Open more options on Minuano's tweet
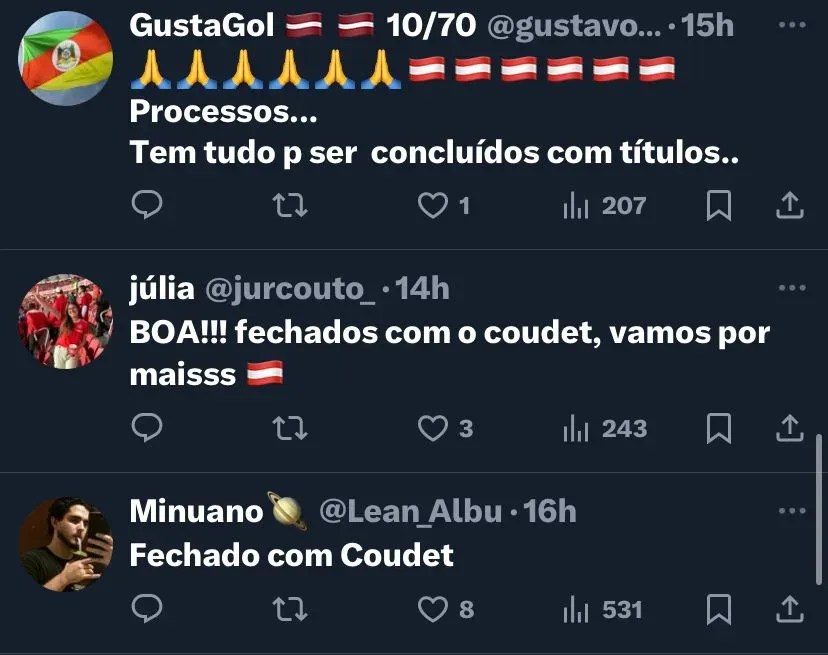This screenshot has width=828, height=655. [792, 511]
